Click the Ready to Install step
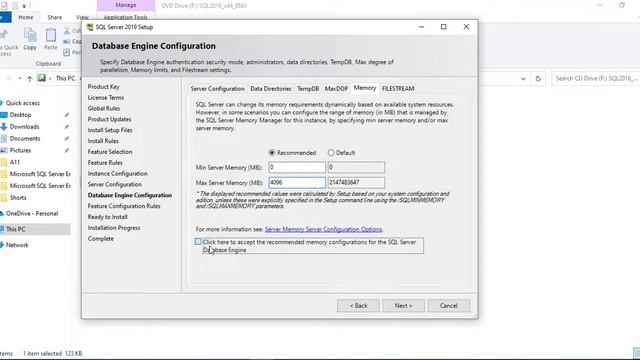The image size is (640, 360). tap(107, 217)
